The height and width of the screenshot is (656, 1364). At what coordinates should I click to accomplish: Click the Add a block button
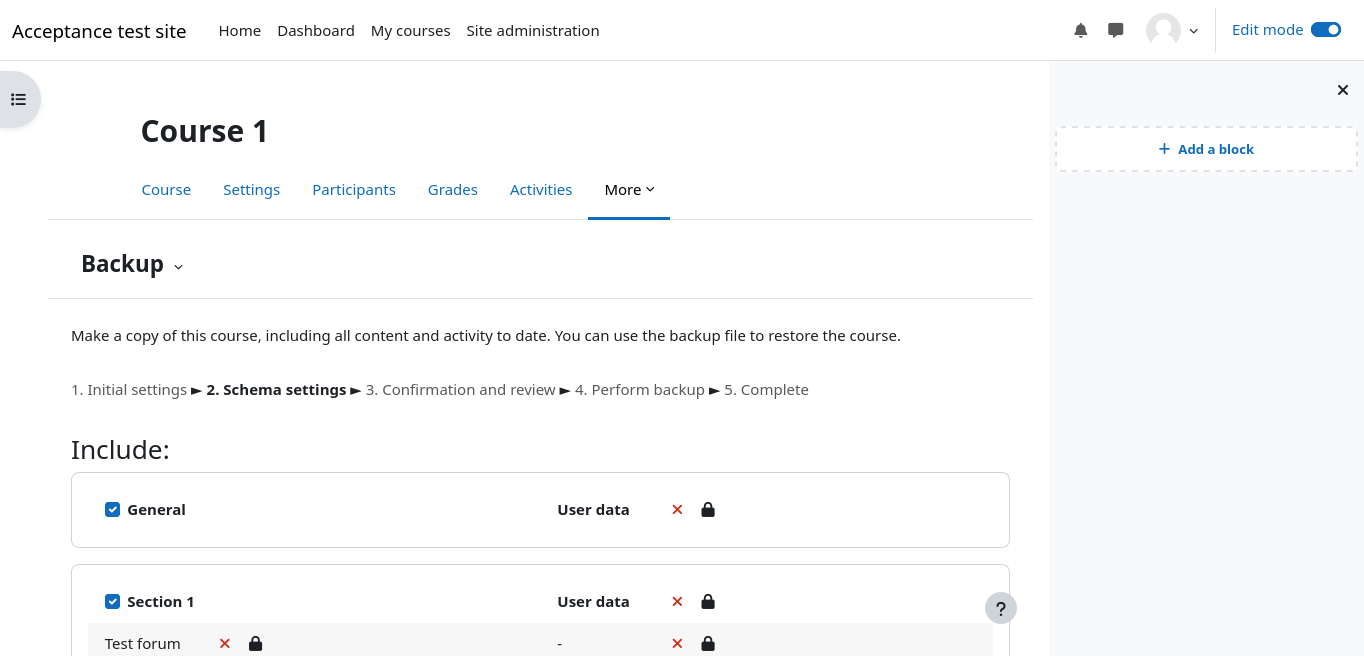(x=1205, y=149)
